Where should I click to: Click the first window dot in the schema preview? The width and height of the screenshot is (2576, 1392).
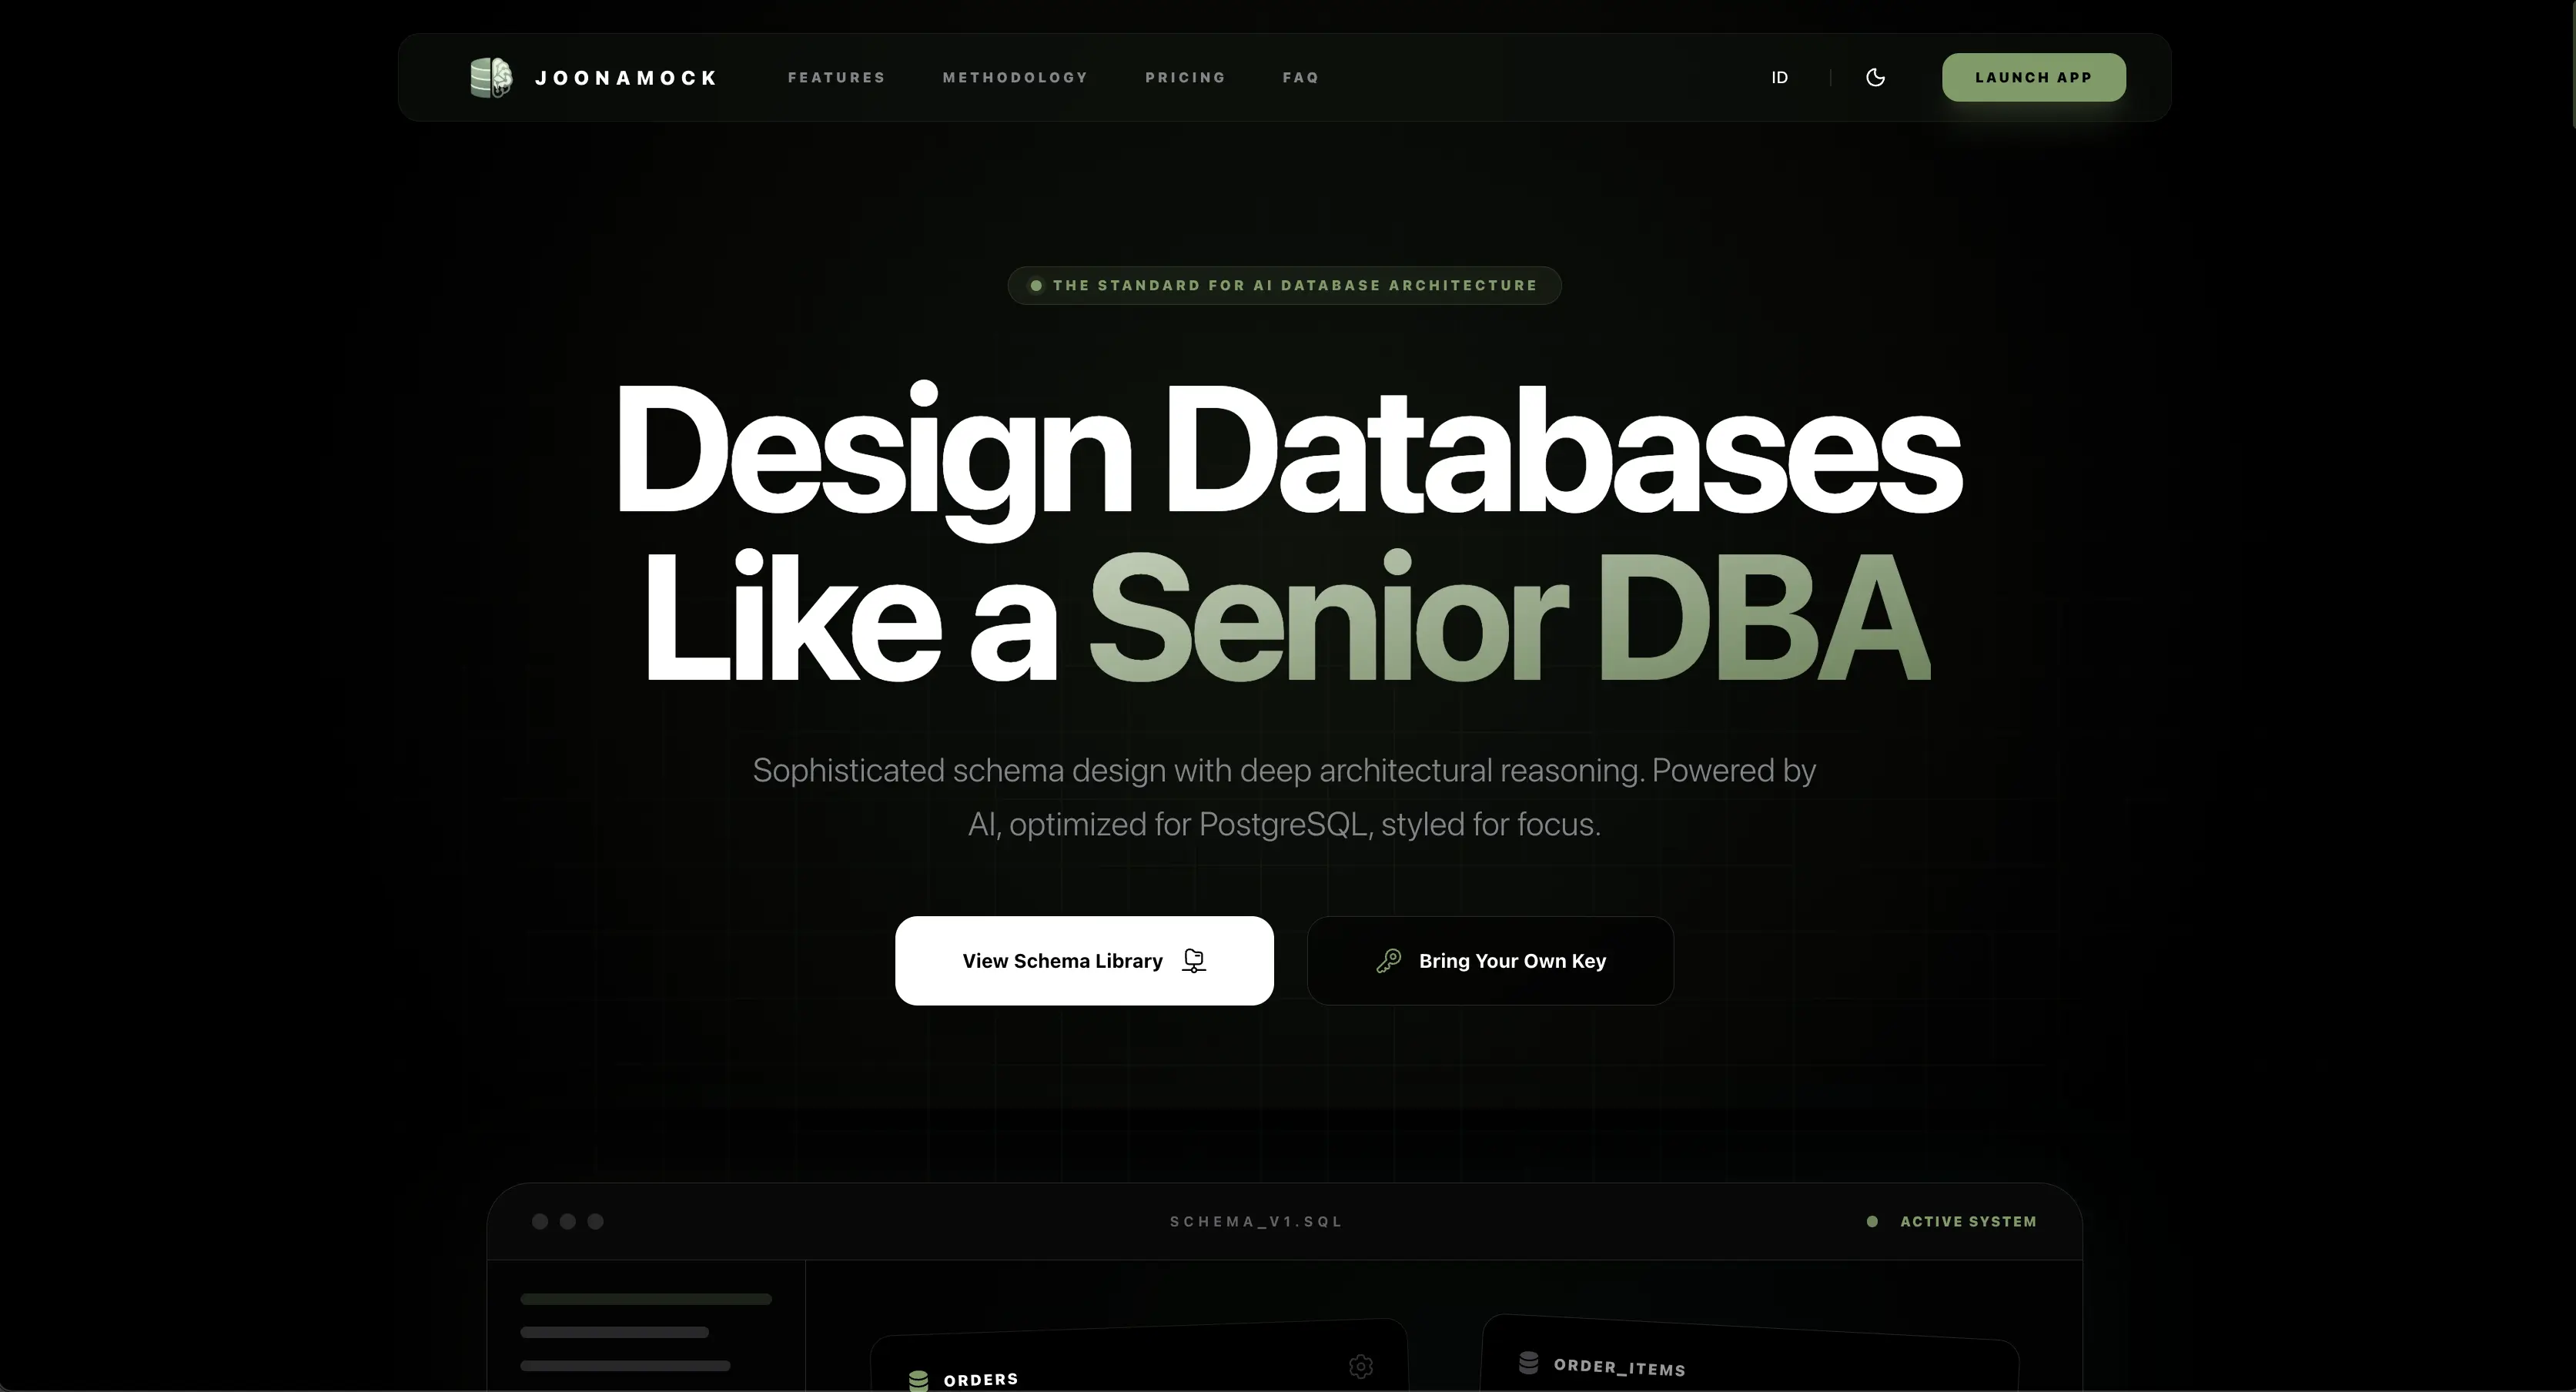(540, 1221)
